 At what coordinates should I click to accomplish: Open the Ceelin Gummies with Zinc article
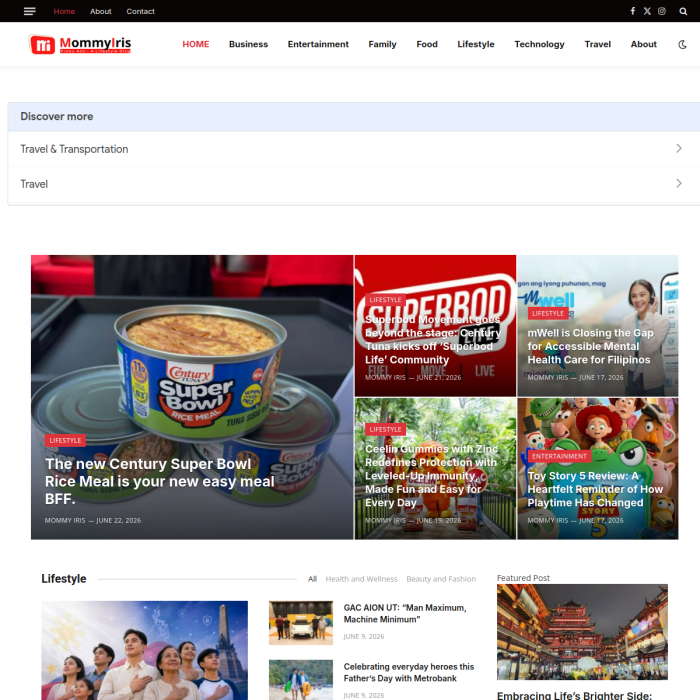431,476
